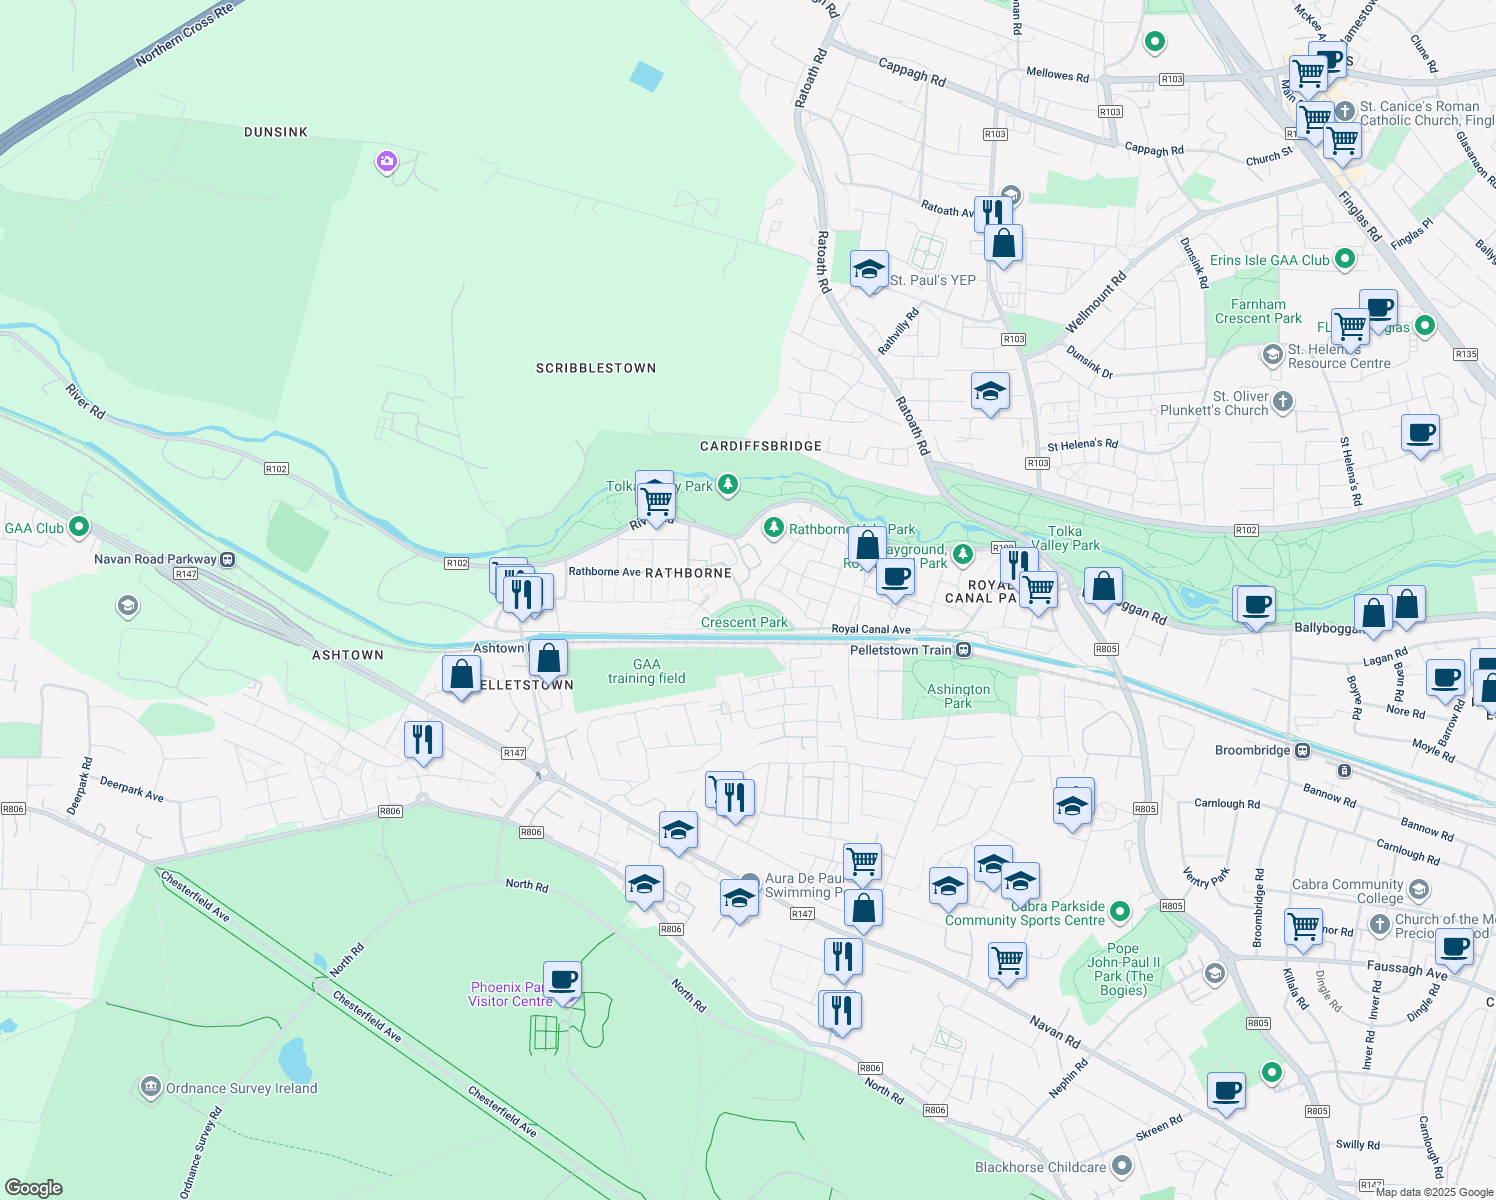Click St. Oliver Plunkett's Church cross icon
Image resolution: width=1496 pixels, height=1200 pixels.
[x=1283, y=402]
